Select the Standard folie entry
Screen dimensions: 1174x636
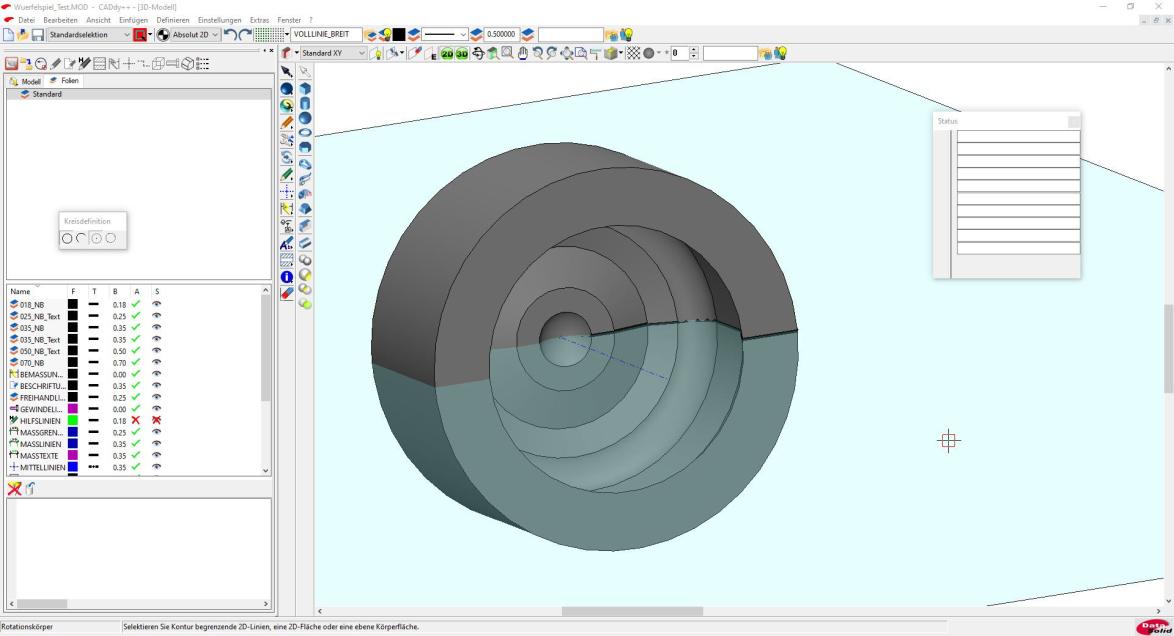(x=47, y=94)
